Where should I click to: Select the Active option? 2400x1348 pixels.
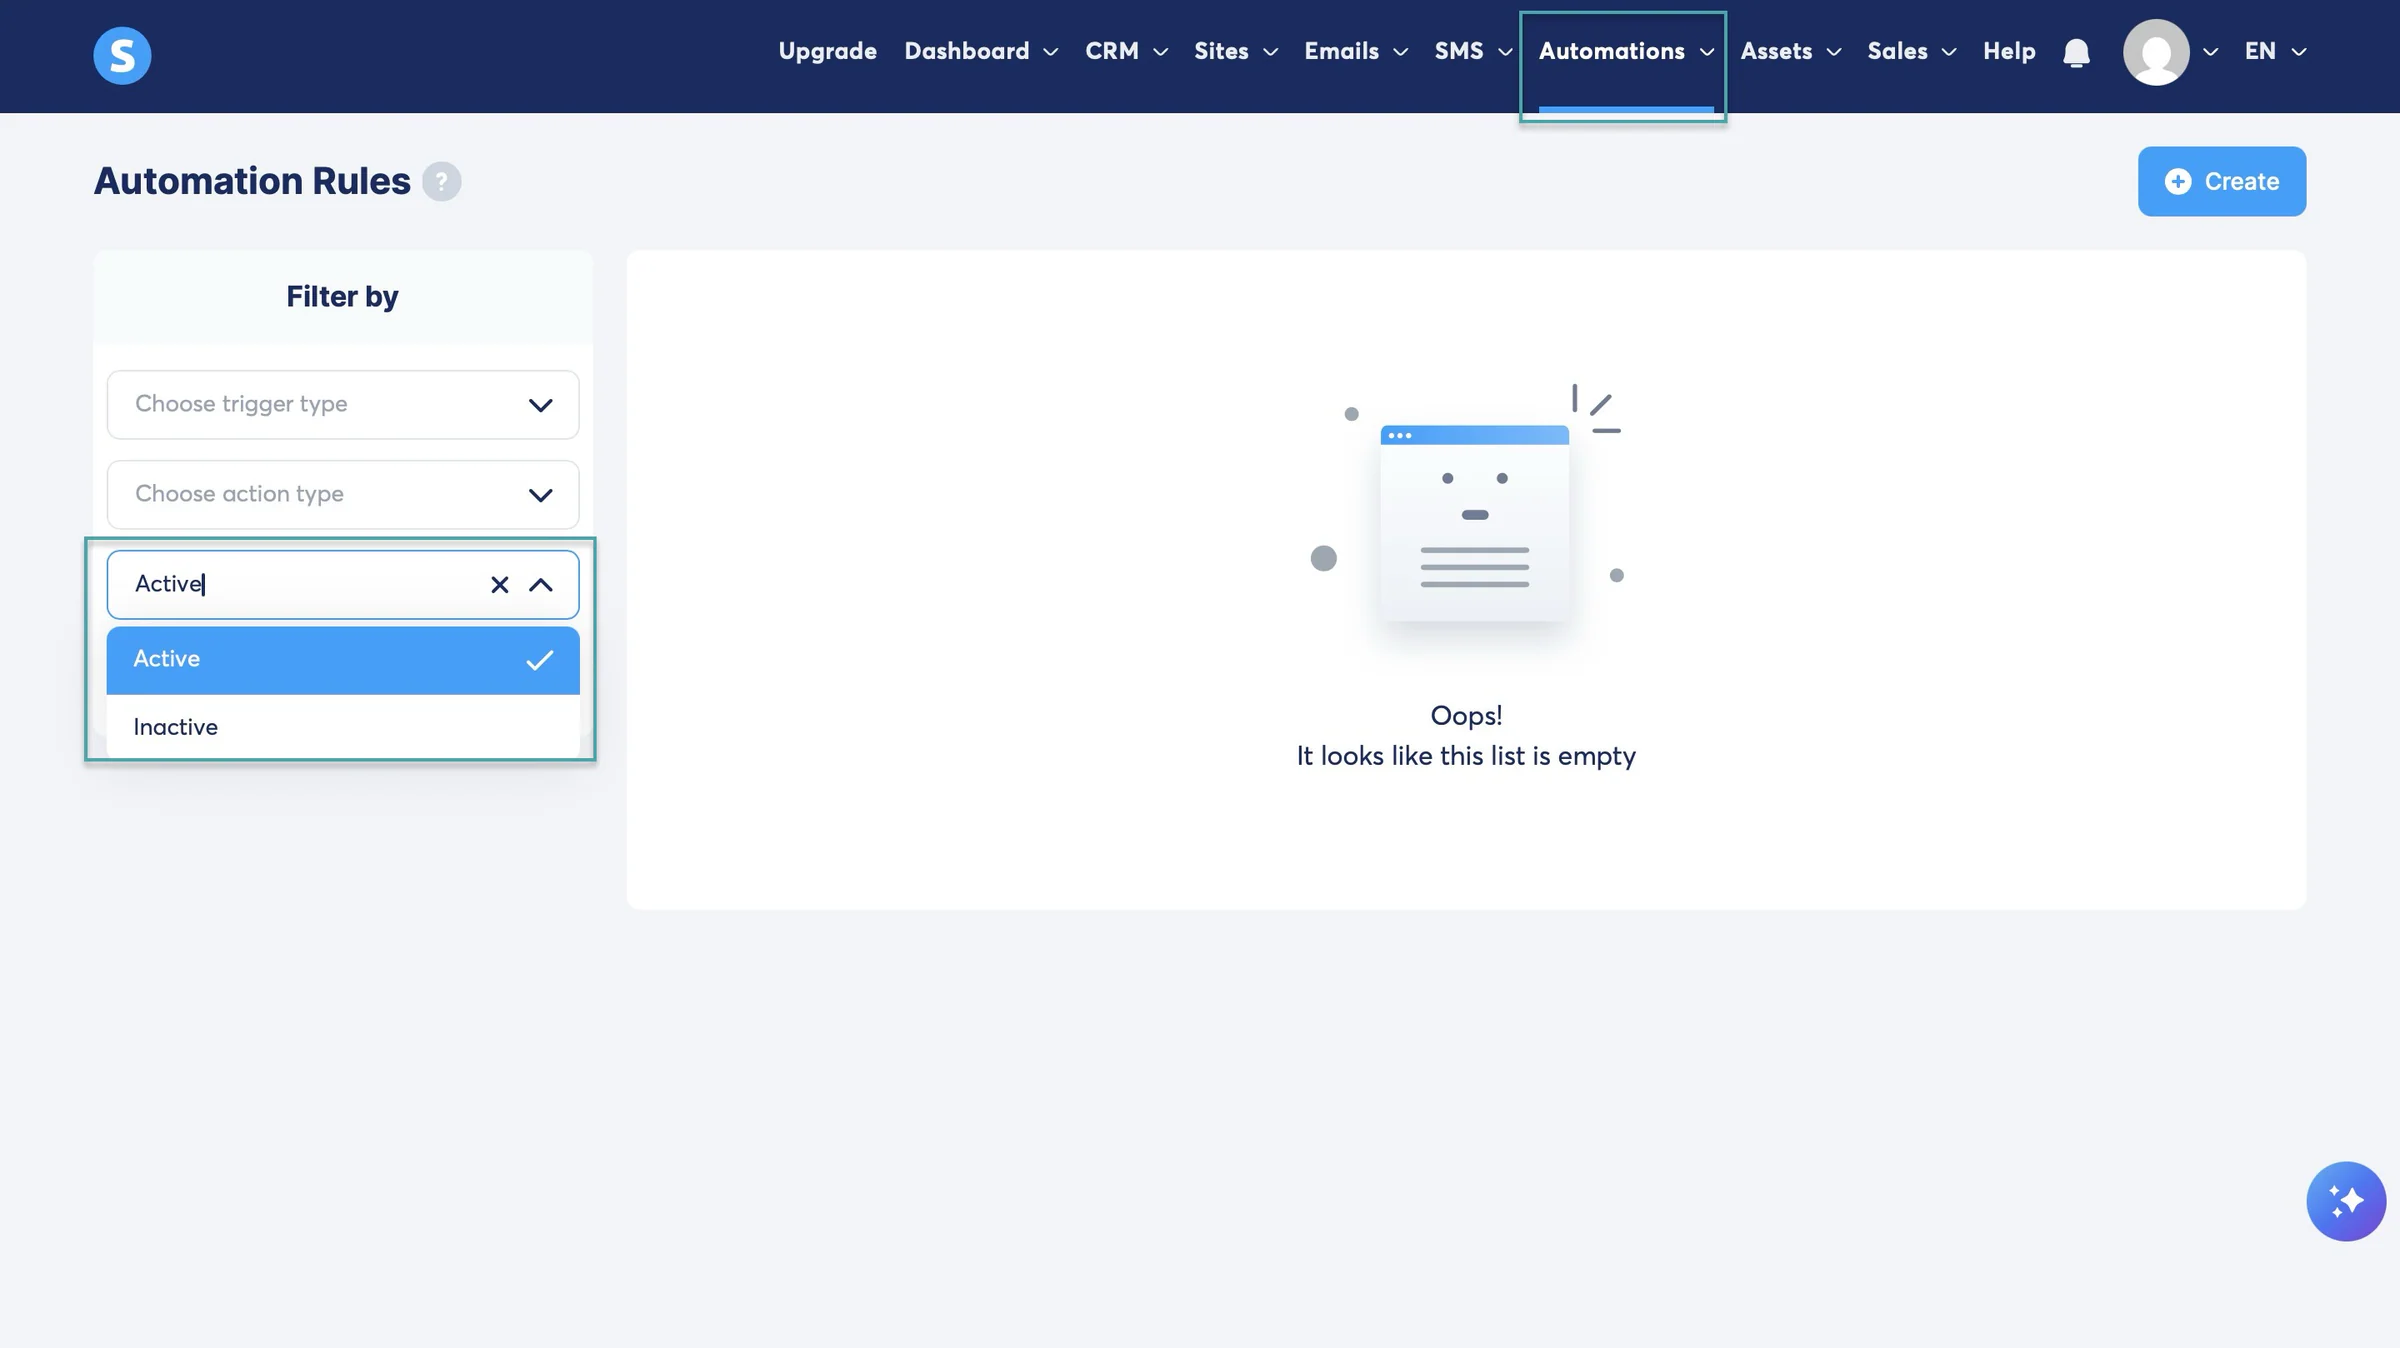point(343,660)
